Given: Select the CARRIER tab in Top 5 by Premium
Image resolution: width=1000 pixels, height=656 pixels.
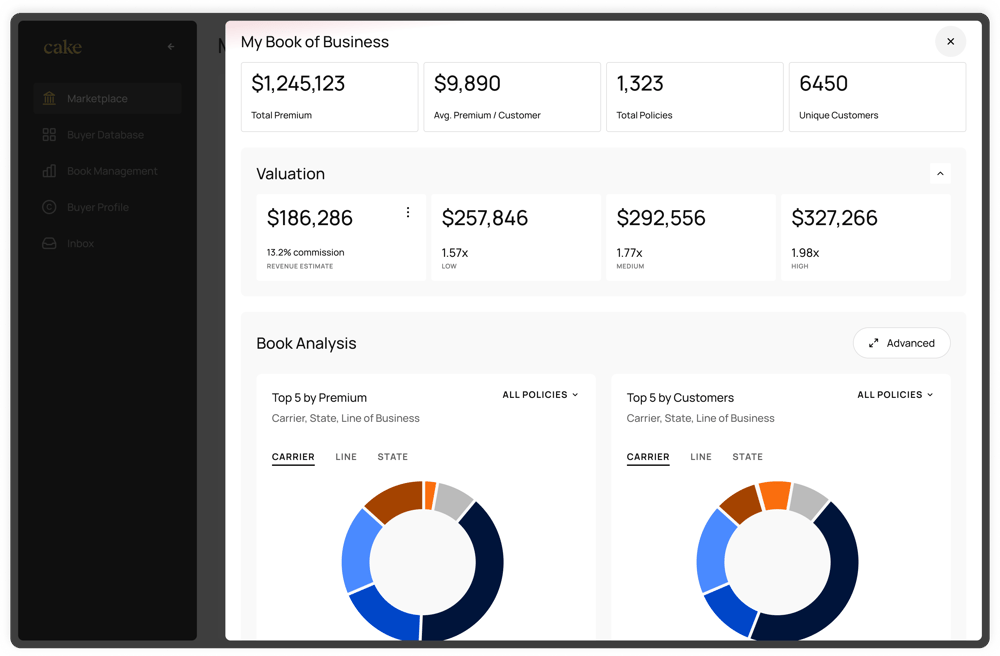Looking at the screenshot, I should pyautogui.click(x=293, y=456).
